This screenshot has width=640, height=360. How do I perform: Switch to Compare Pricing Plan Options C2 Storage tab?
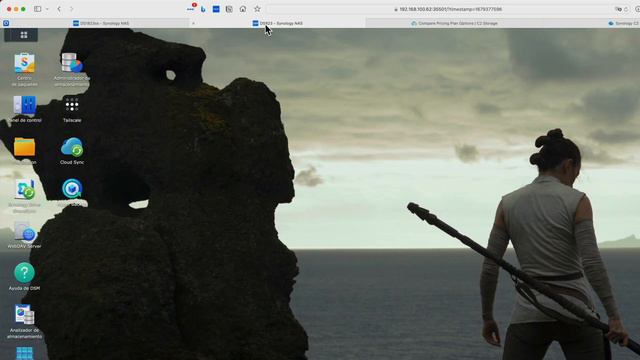454,23
